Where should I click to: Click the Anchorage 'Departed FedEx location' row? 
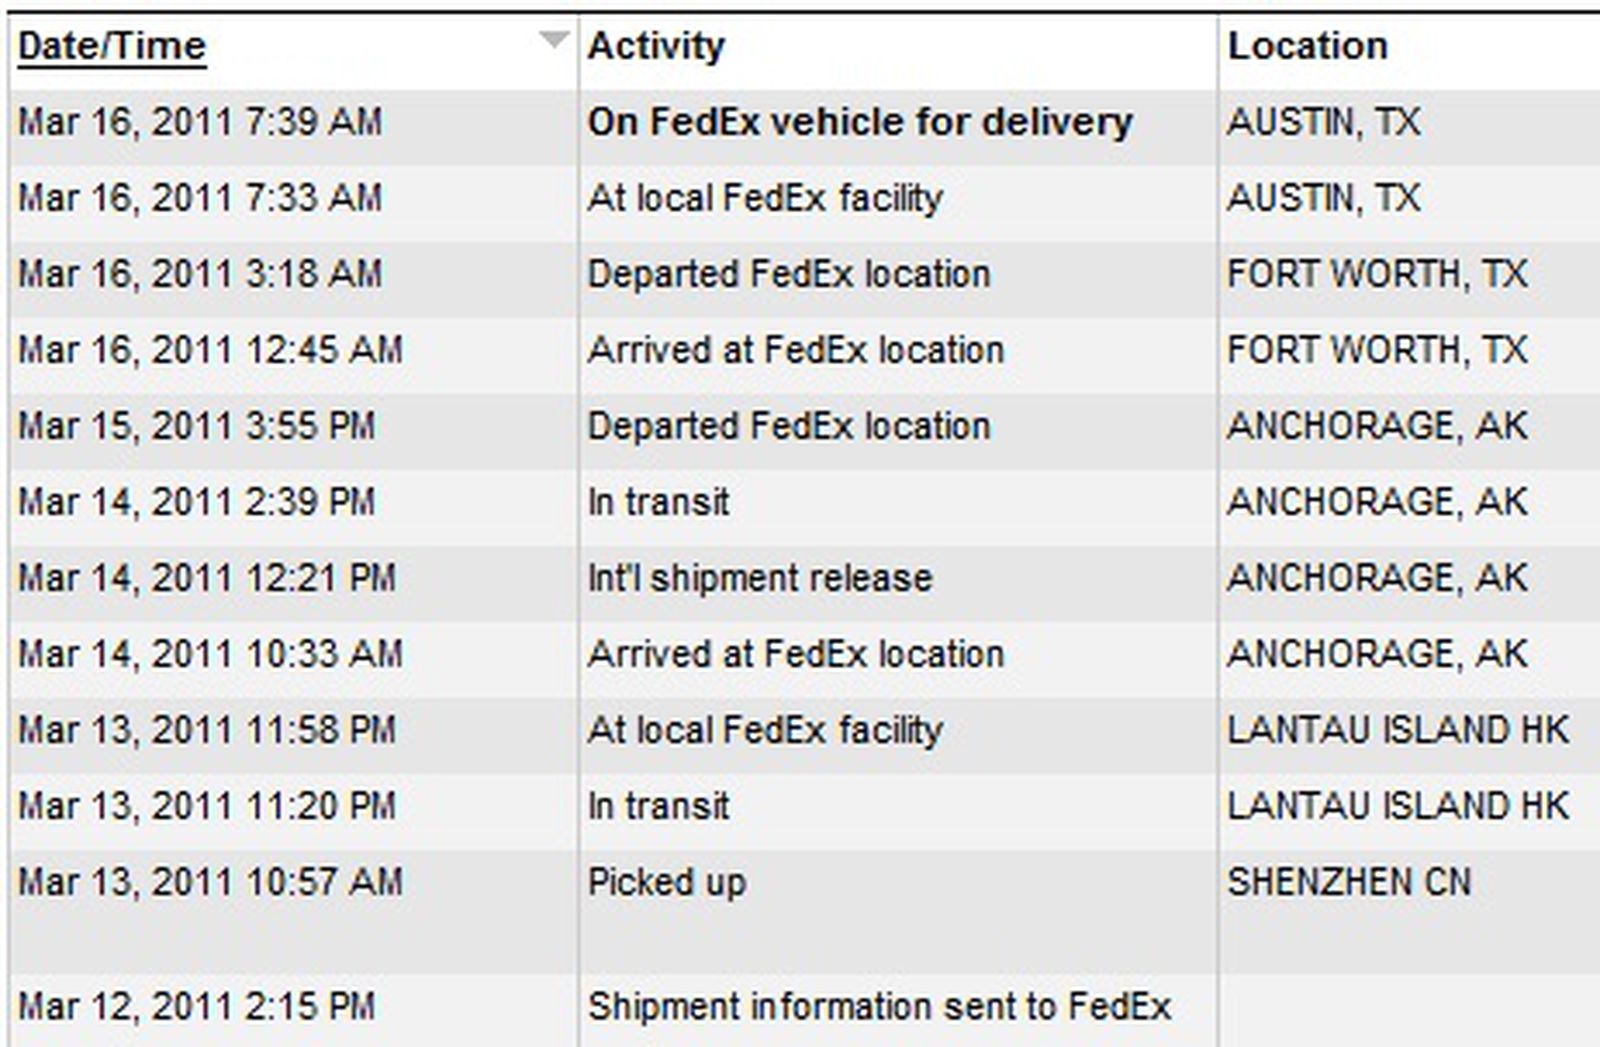pyautogui.click(x=788, y=425)
